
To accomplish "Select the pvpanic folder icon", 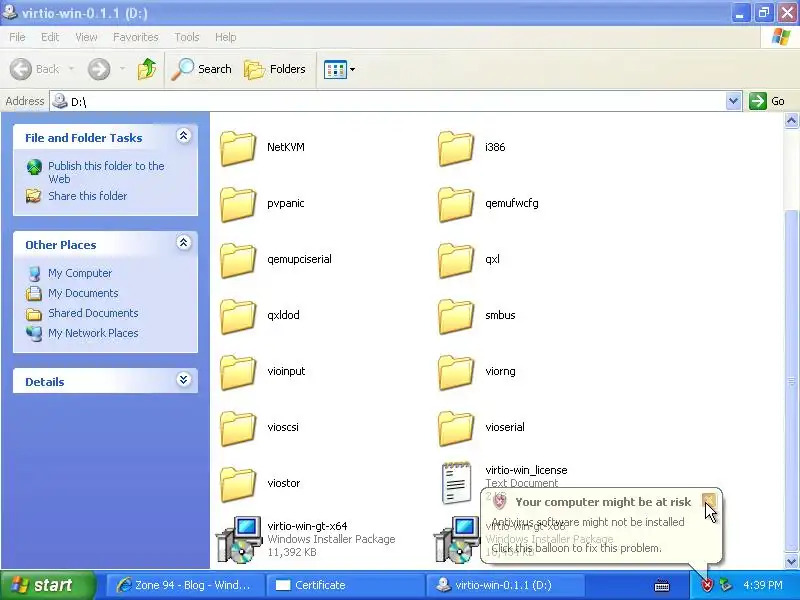I will (238, 205).
